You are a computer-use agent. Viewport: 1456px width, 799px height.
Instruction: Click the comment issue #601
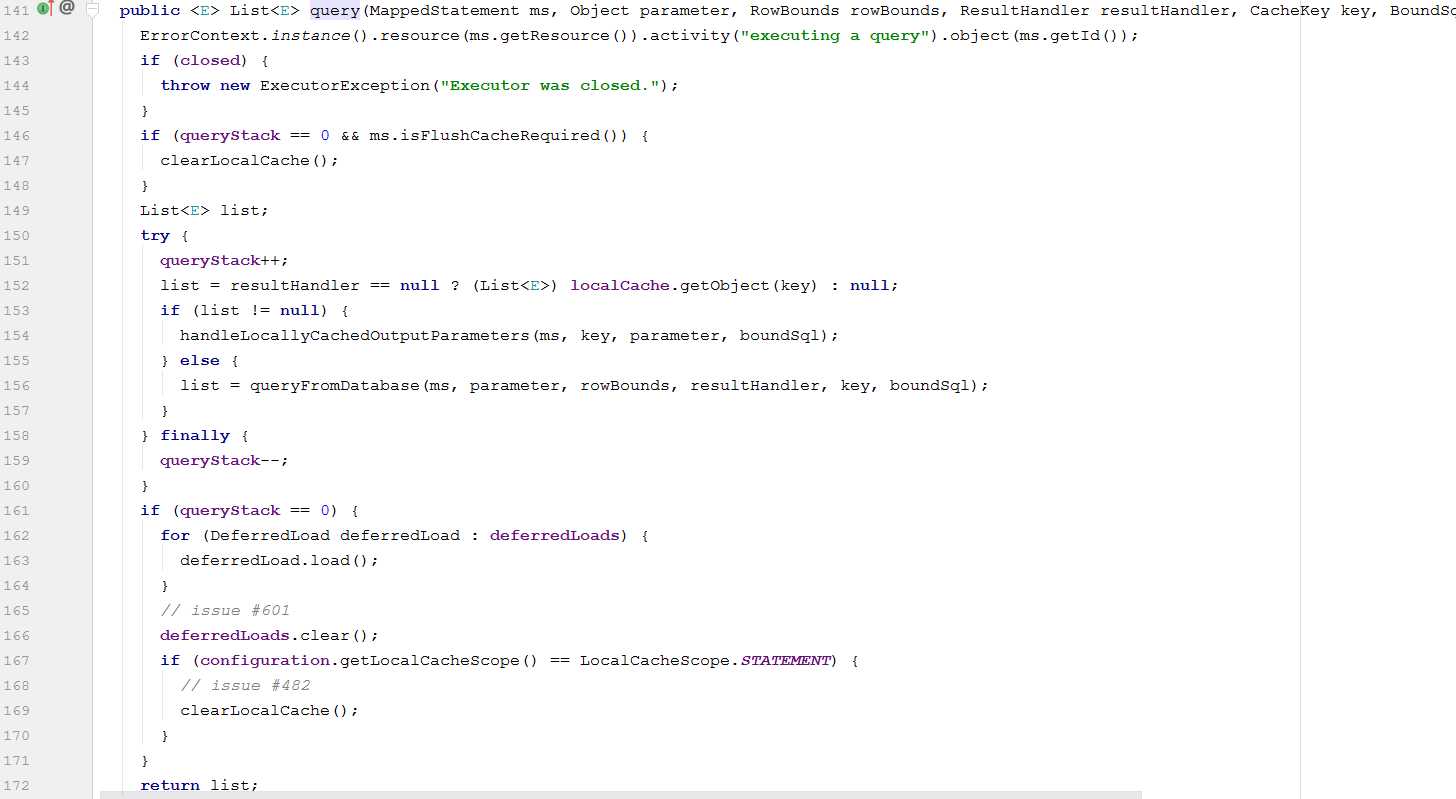[x=225, y=611]
